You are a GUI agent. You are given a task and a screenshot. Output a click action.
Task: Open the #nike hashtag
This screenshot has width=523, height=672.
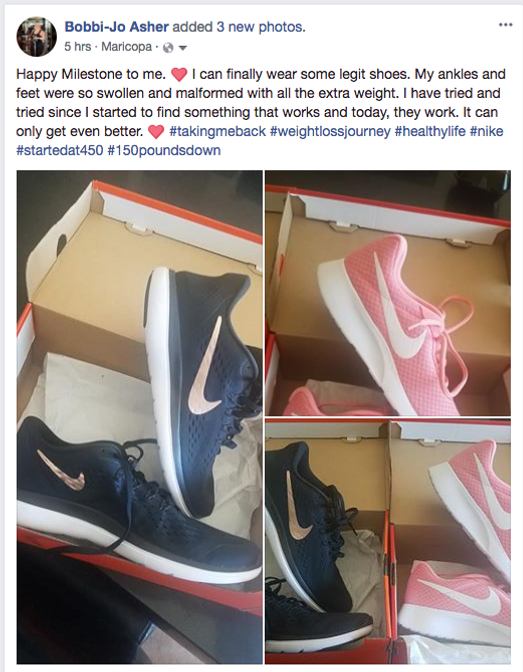pyautogui.click(x=487, y=131)
